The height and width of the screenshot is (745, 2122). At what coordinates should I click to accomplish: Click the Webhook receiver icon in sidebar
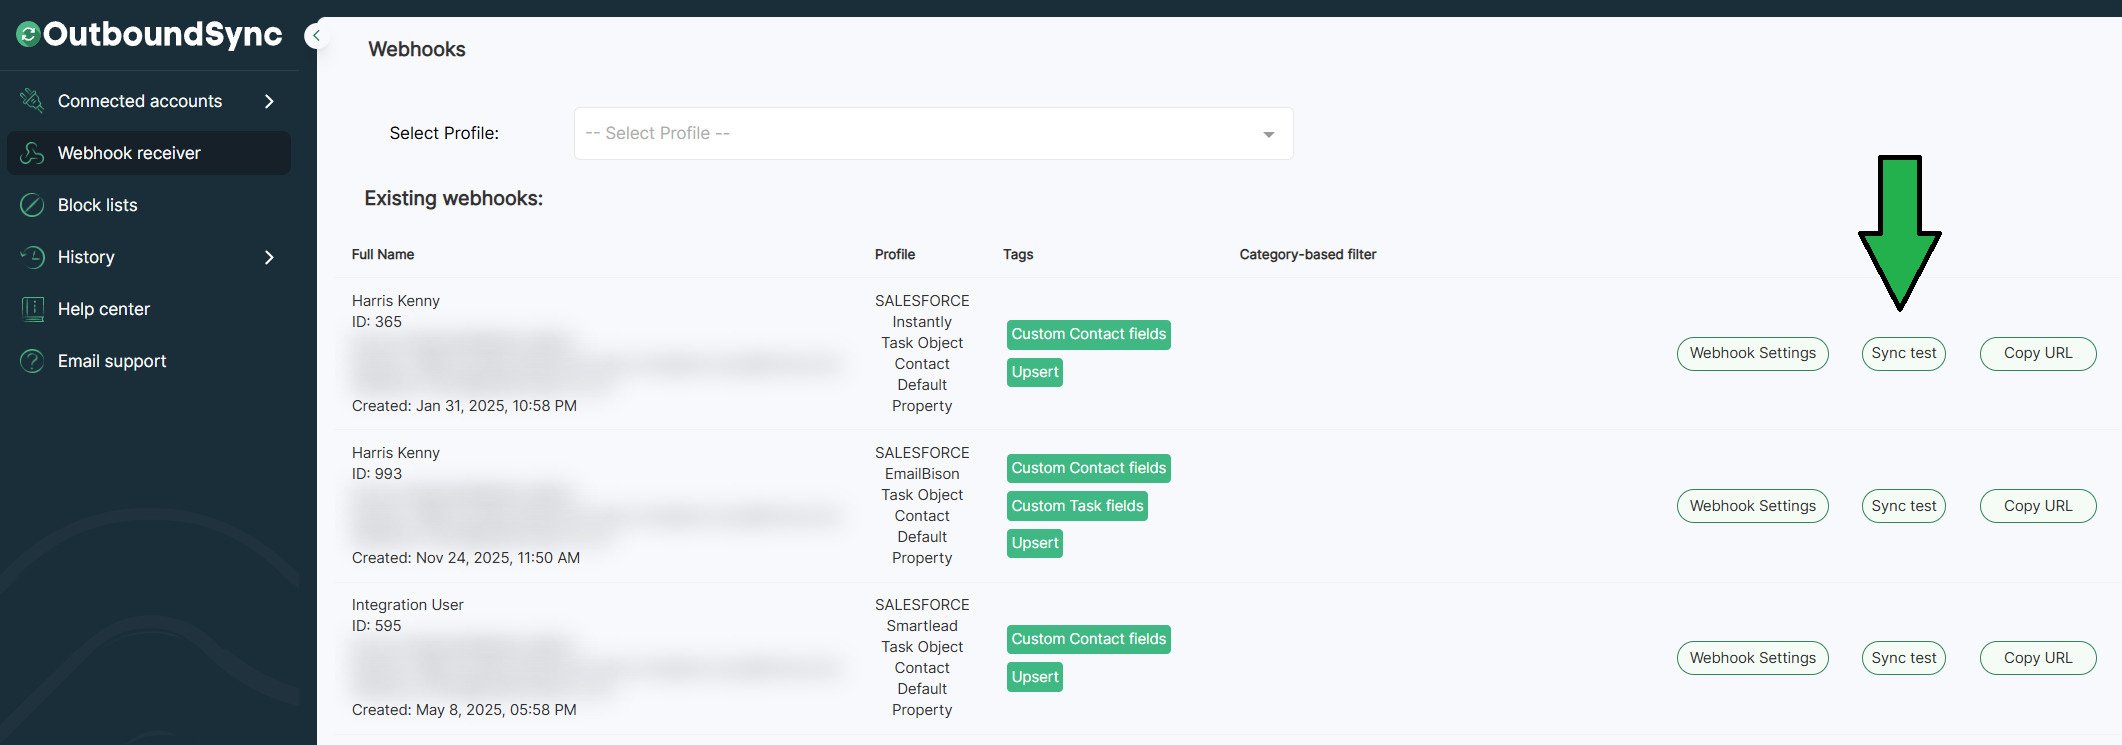pyautogui.click(x=32, y=153)
